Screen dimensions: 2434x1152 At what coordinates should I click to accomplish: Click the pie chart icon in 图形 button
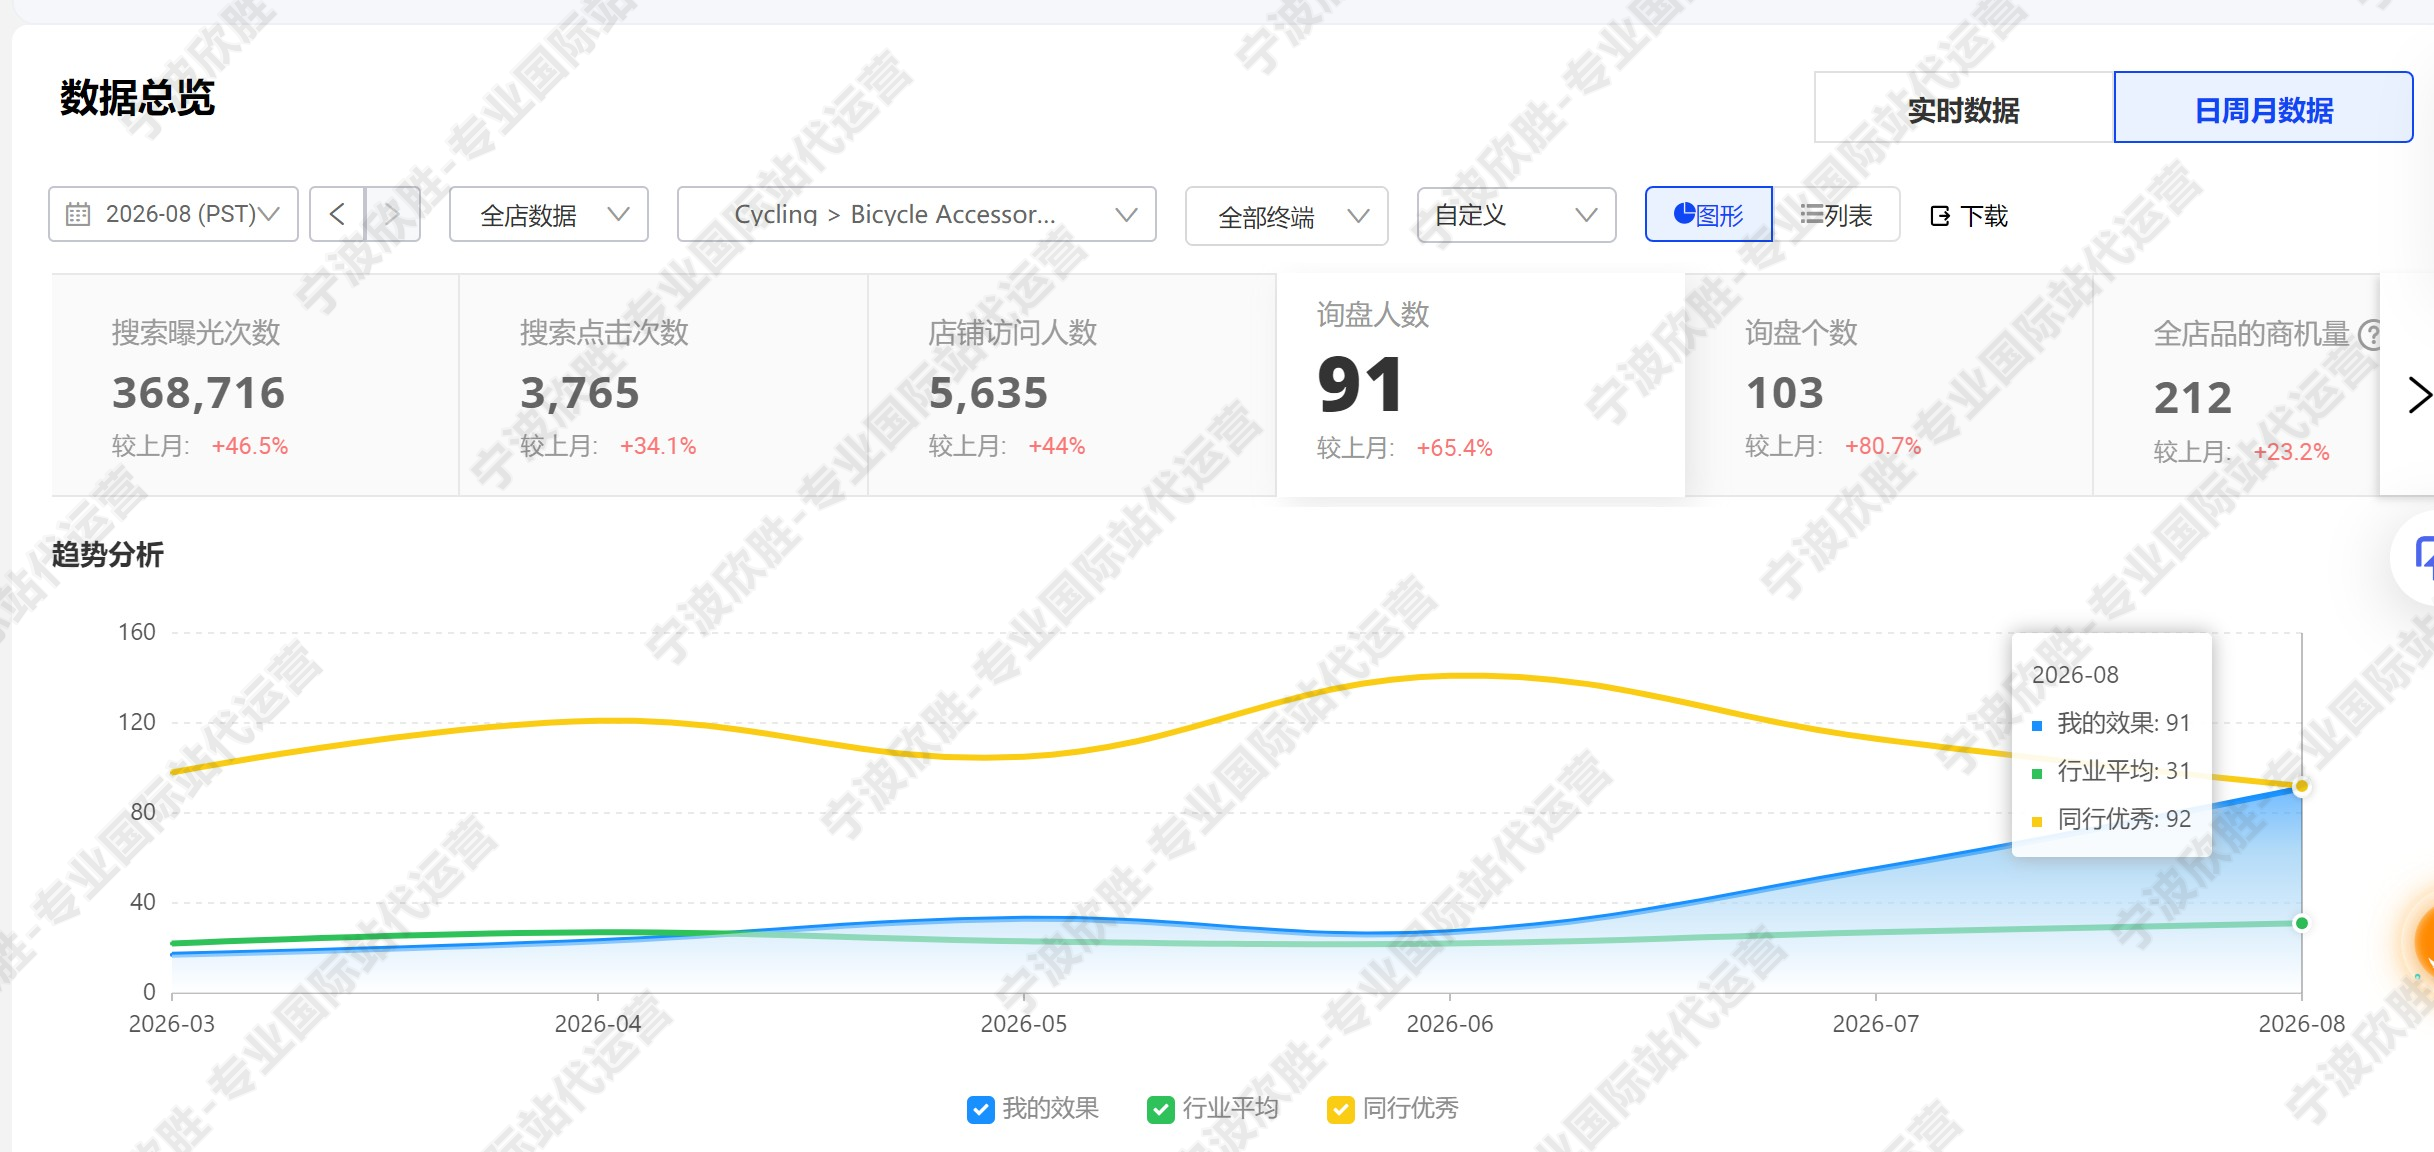coord(1684,214)
